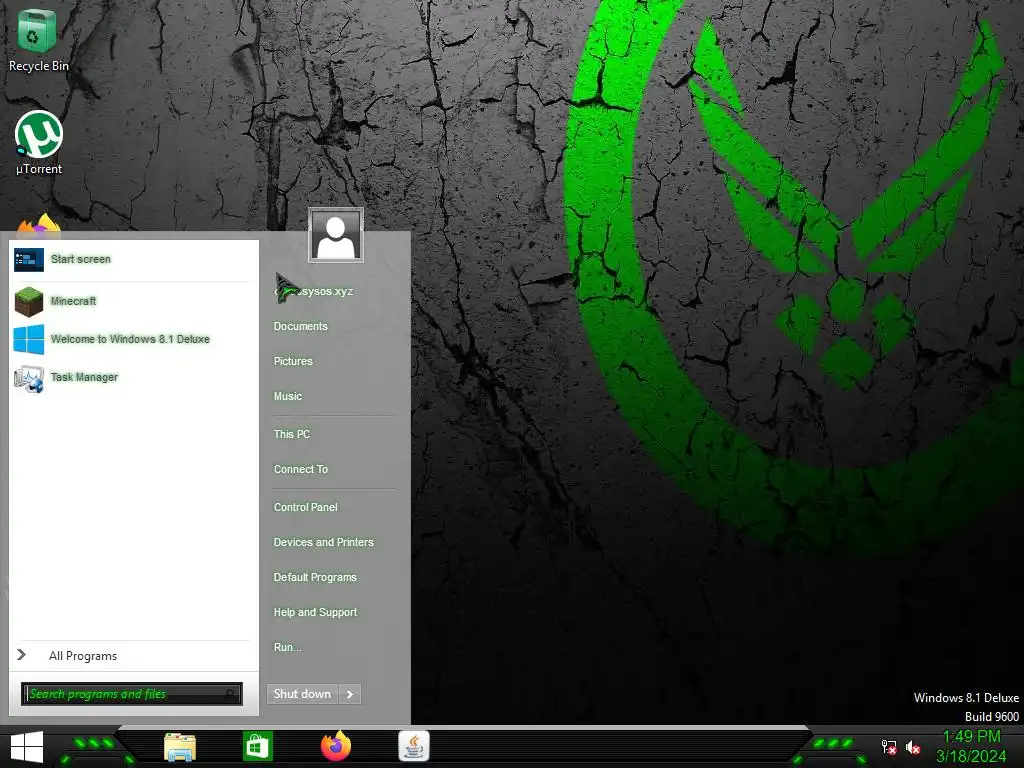Open the Java app on taskbar
The image size is (1024, 768).
pyautogui.click(x=414, y=746)
